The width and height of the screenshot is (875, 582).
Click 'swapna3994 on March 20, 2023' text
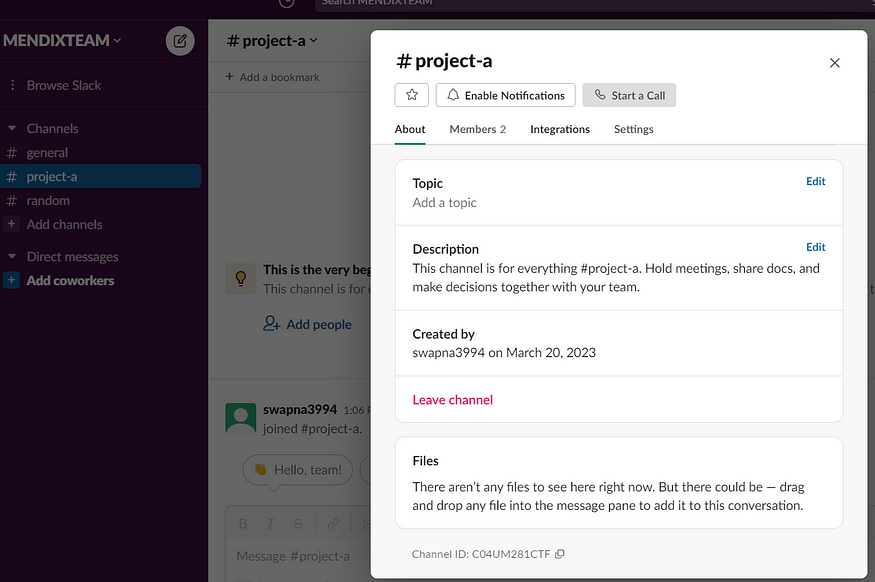point(504,353)
